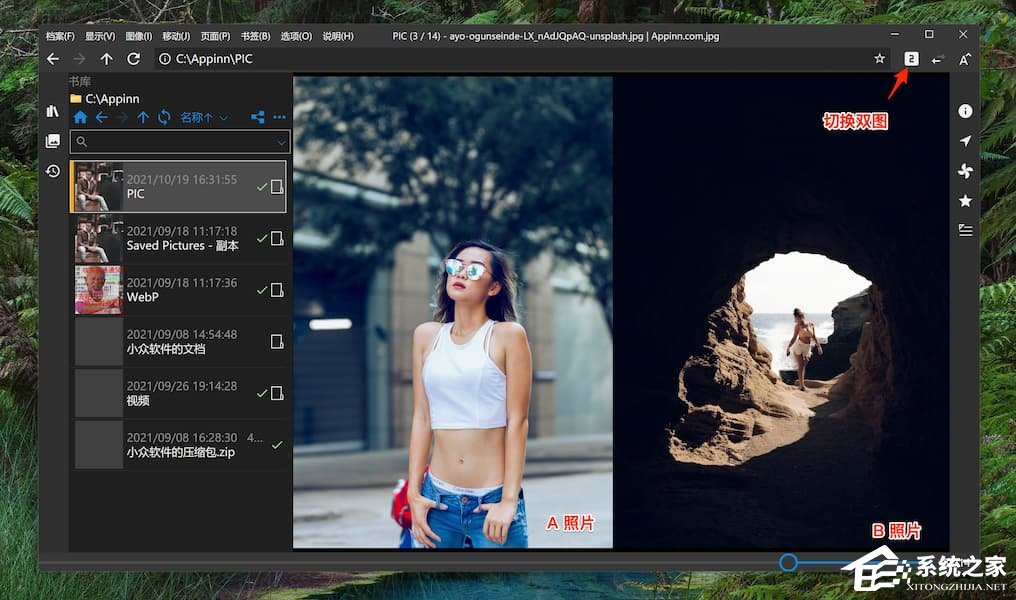Viewport: 1016px width, 600px height.
Task: Open the bookmarks panel star icon
Action: pos(965,201)
